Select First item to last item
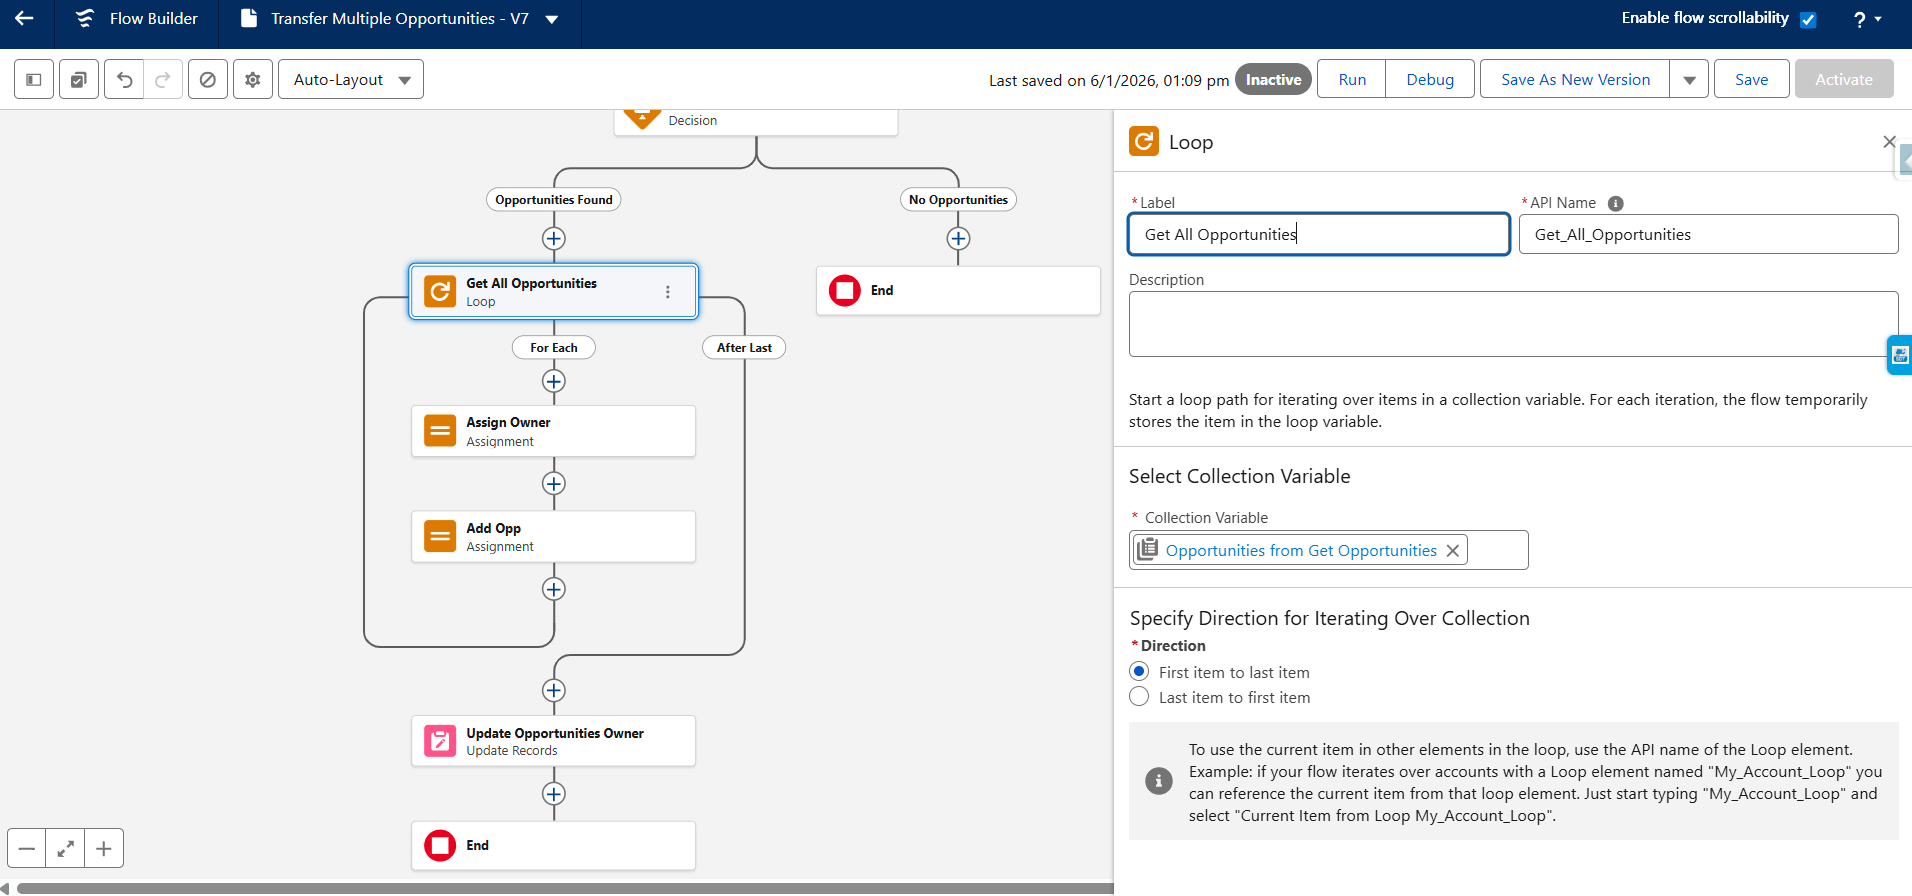 click(x=1139, y=672)
